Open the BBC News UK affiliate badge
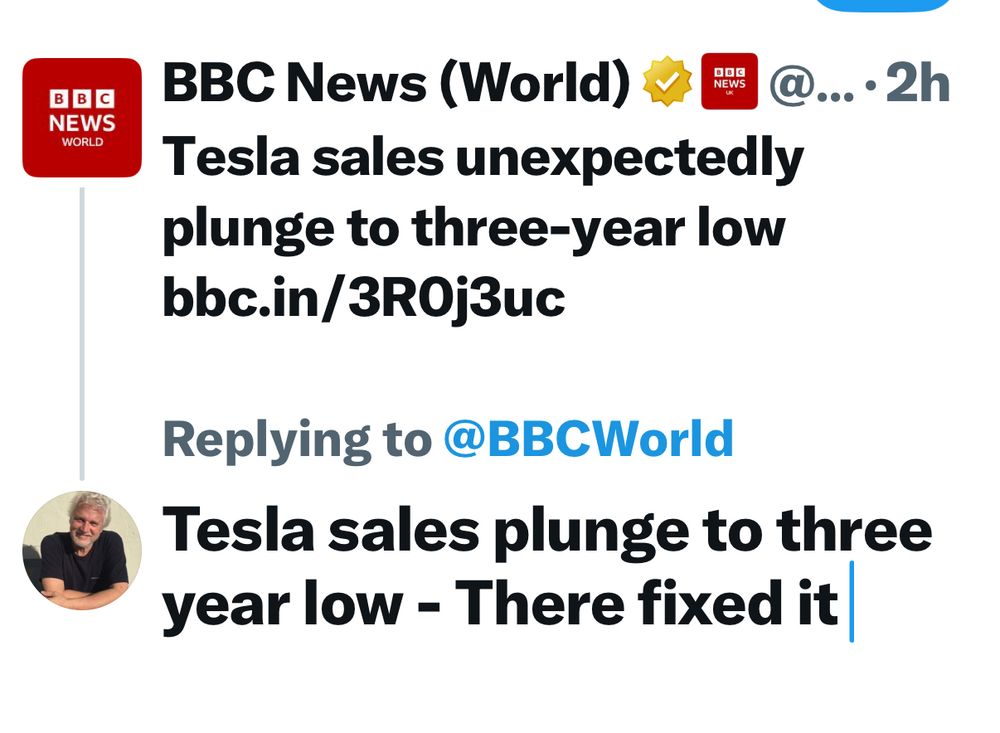The height and width of the screenshot is (733, 1000). pos(729,82)
